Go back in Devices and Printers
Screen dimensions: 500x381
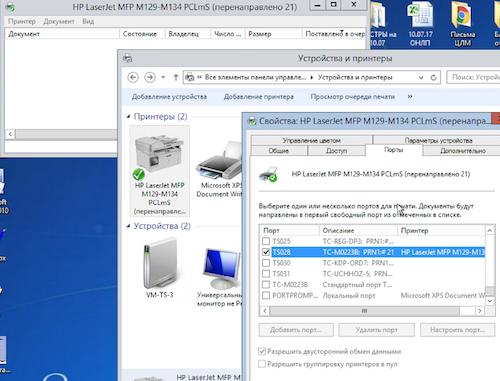pos(133,77)
